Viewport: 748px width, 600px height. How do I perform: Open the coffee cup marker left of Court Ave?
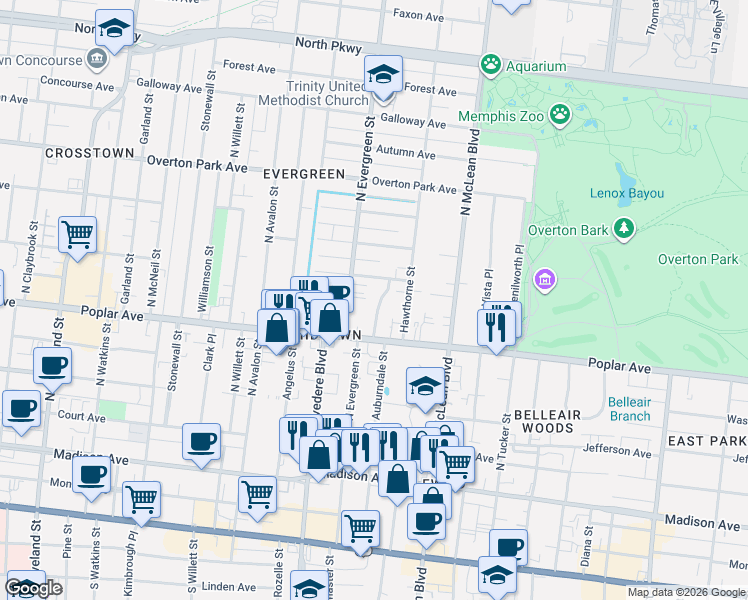(21, 409)
